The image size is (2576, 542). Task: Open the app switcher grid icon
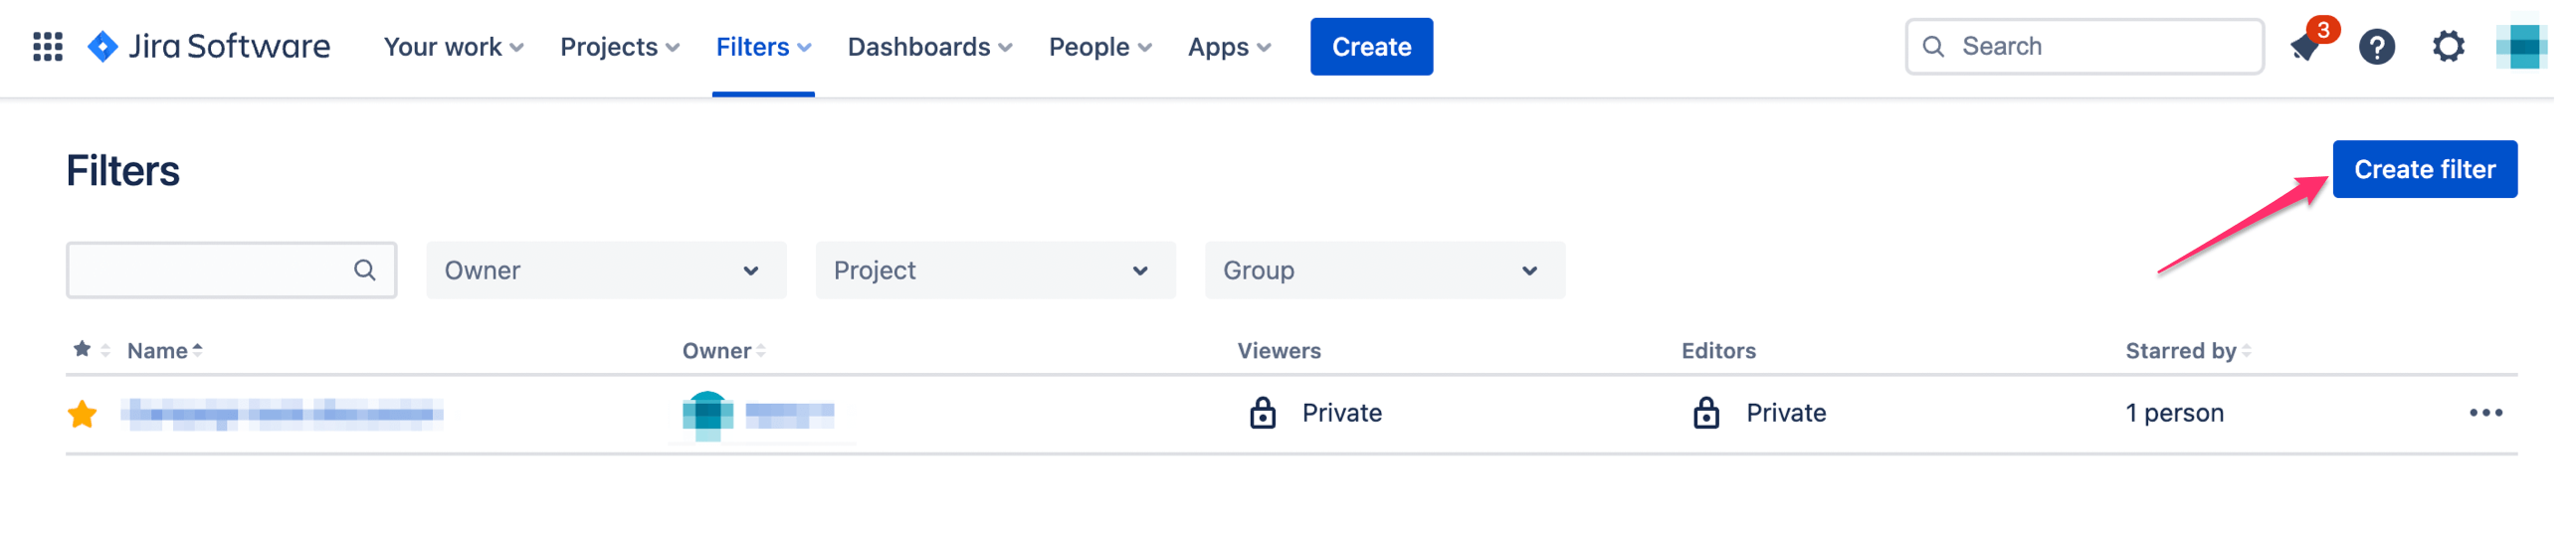click(x=48, y=47)
